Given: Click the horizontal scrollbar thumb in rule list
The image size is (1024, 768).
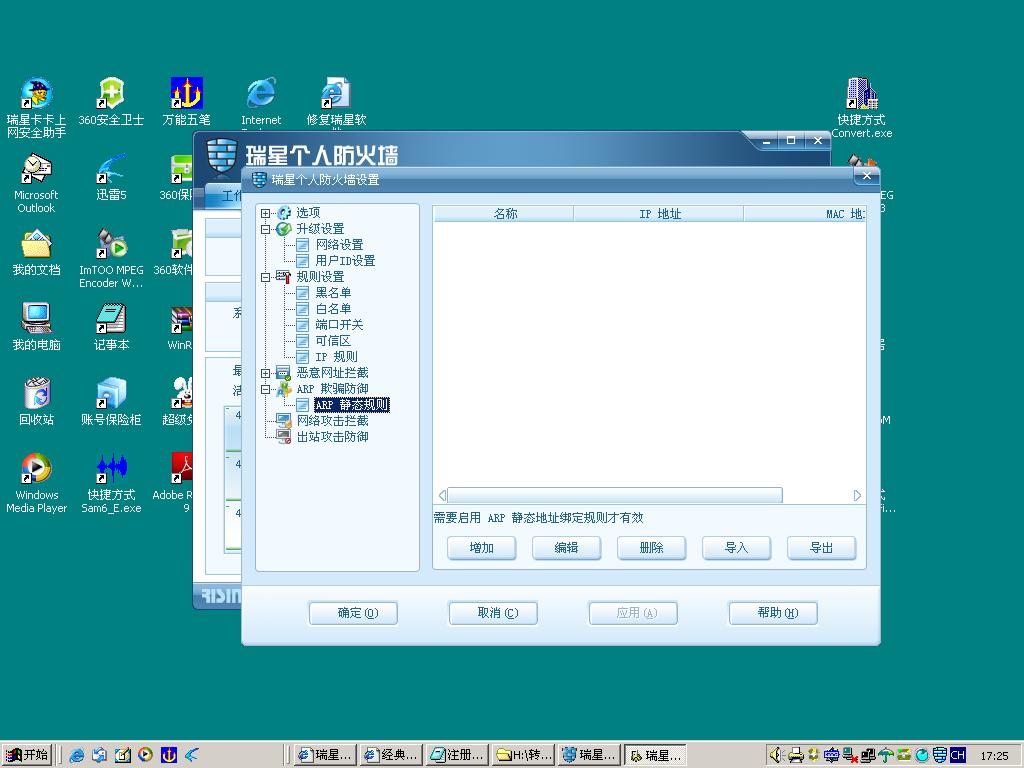Looking at the screenshot, I should (x=615, y=495).
